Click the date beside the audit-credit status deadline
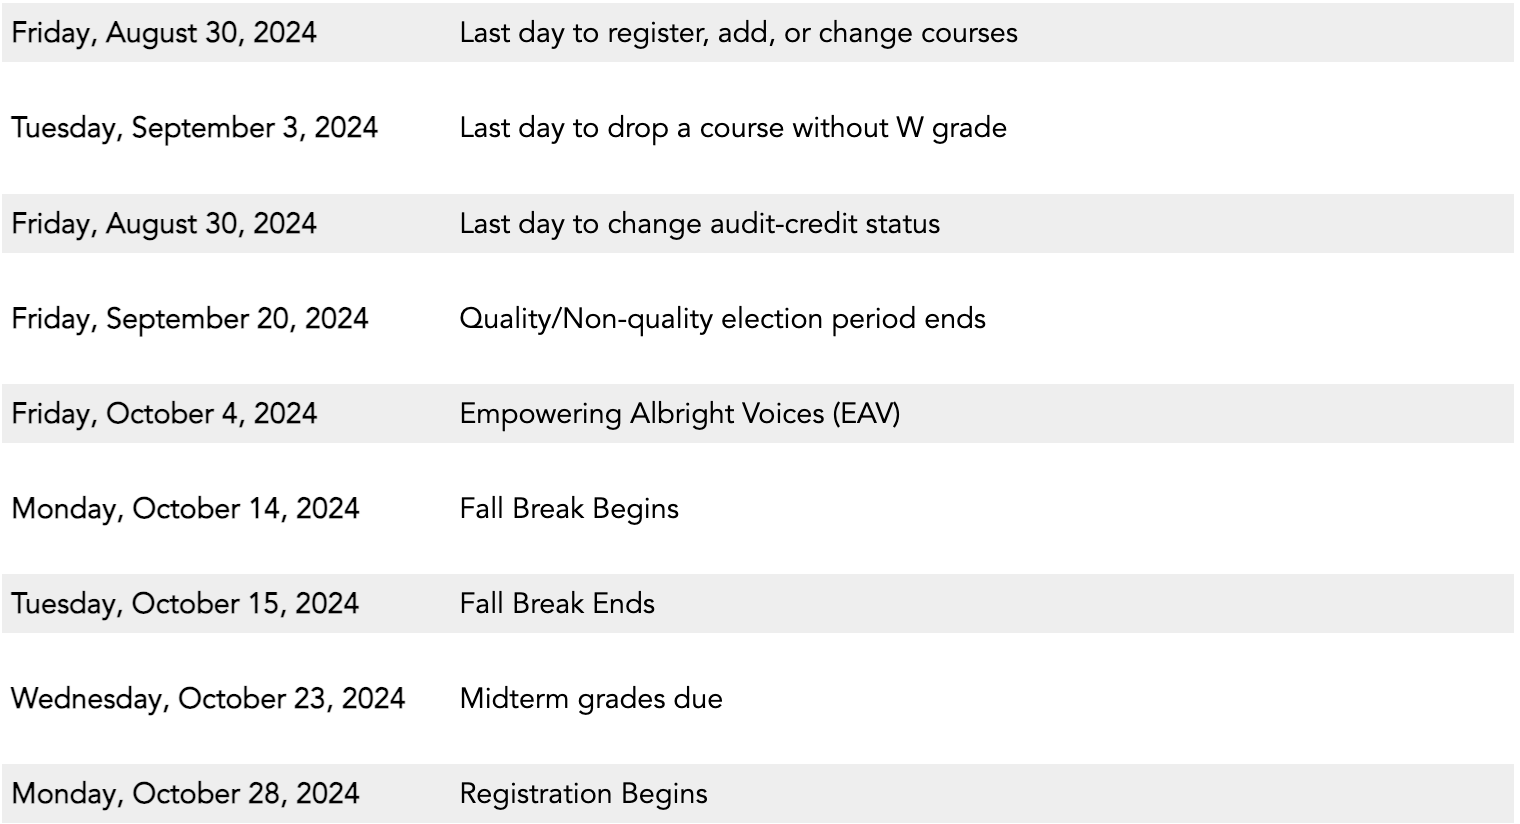This screenshot has width=1520, height=824. click(x=164, y=223)
